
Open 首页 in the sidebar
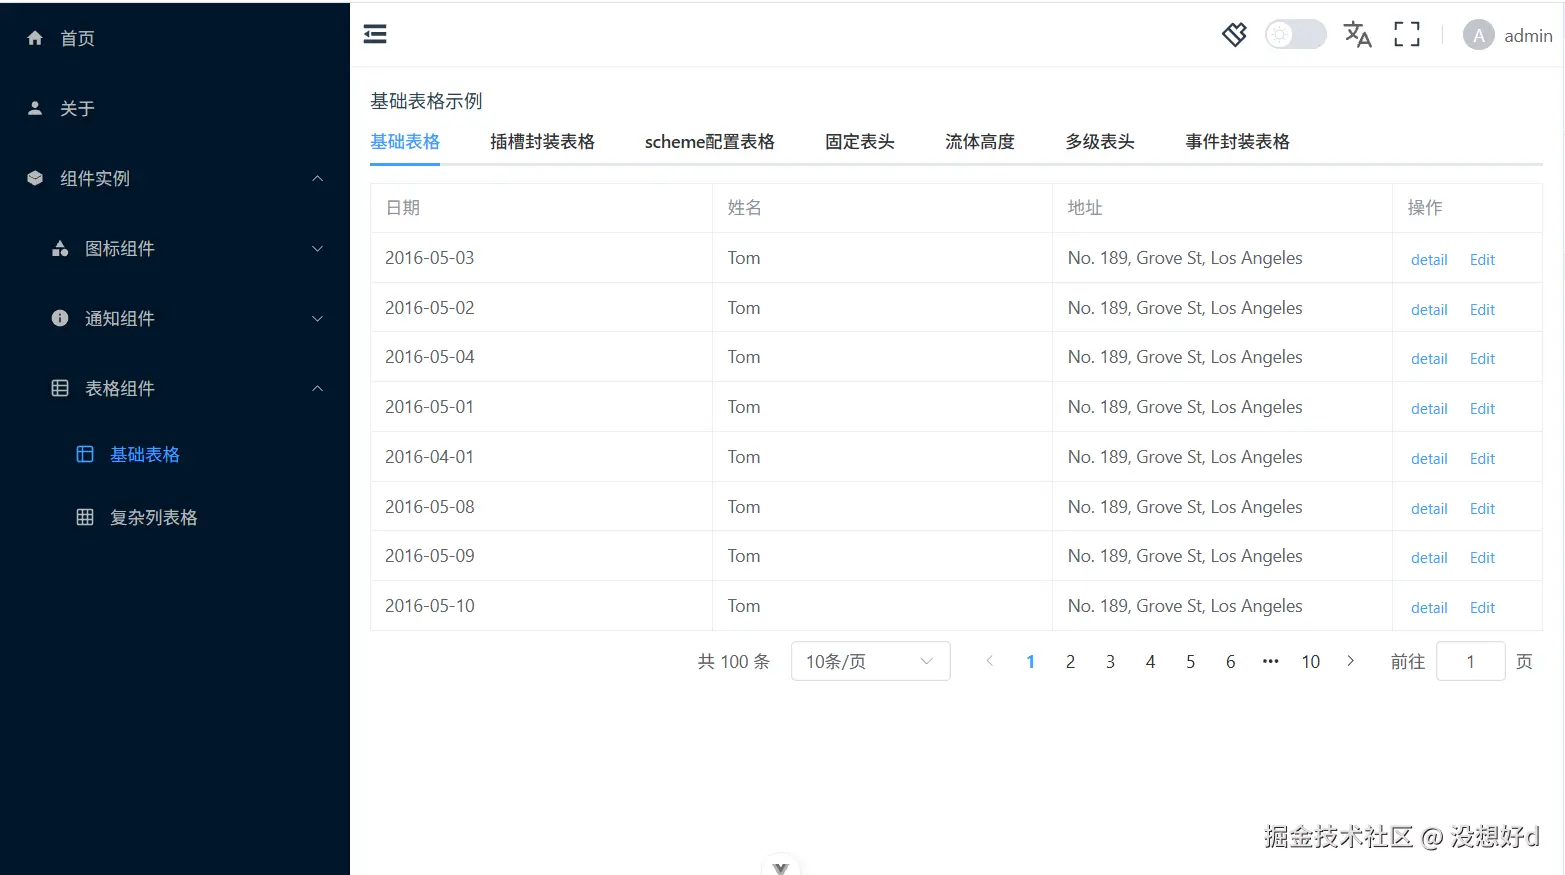[175, 38]
